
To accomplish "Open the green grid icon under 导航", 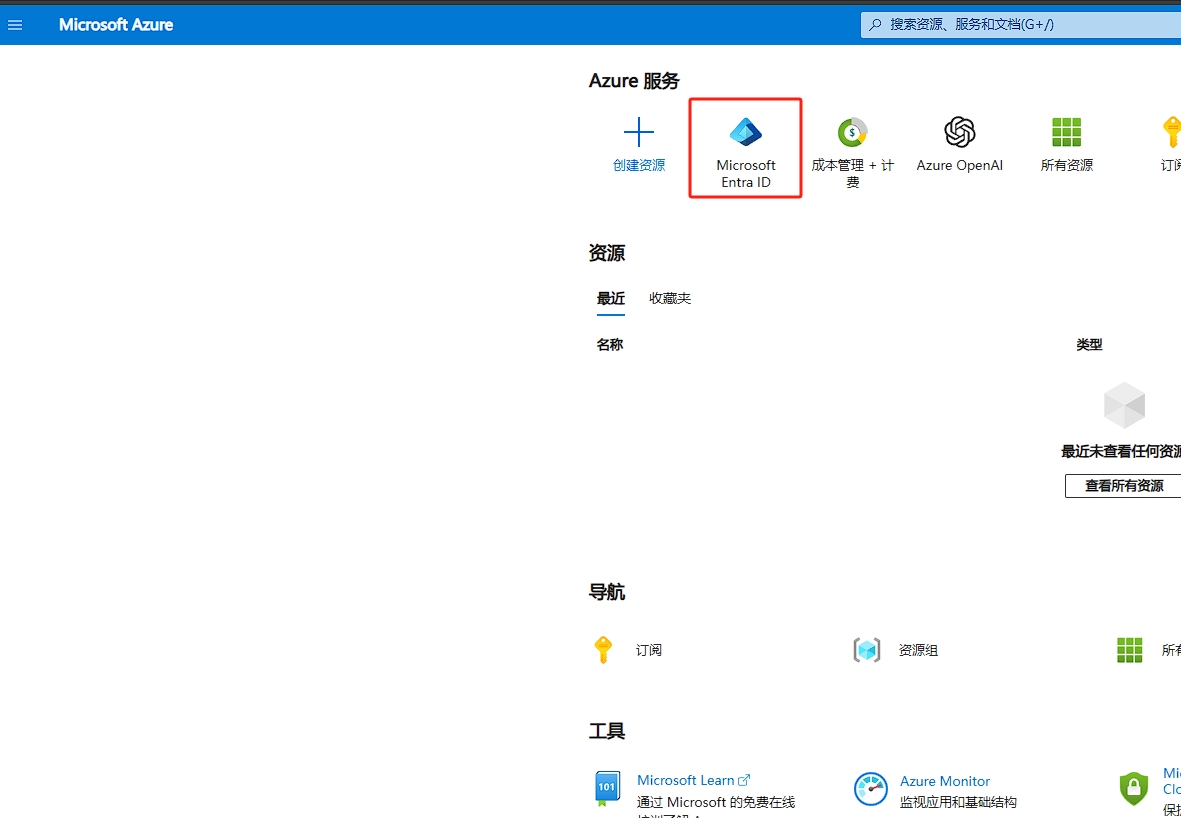I will pos(1130,649).
